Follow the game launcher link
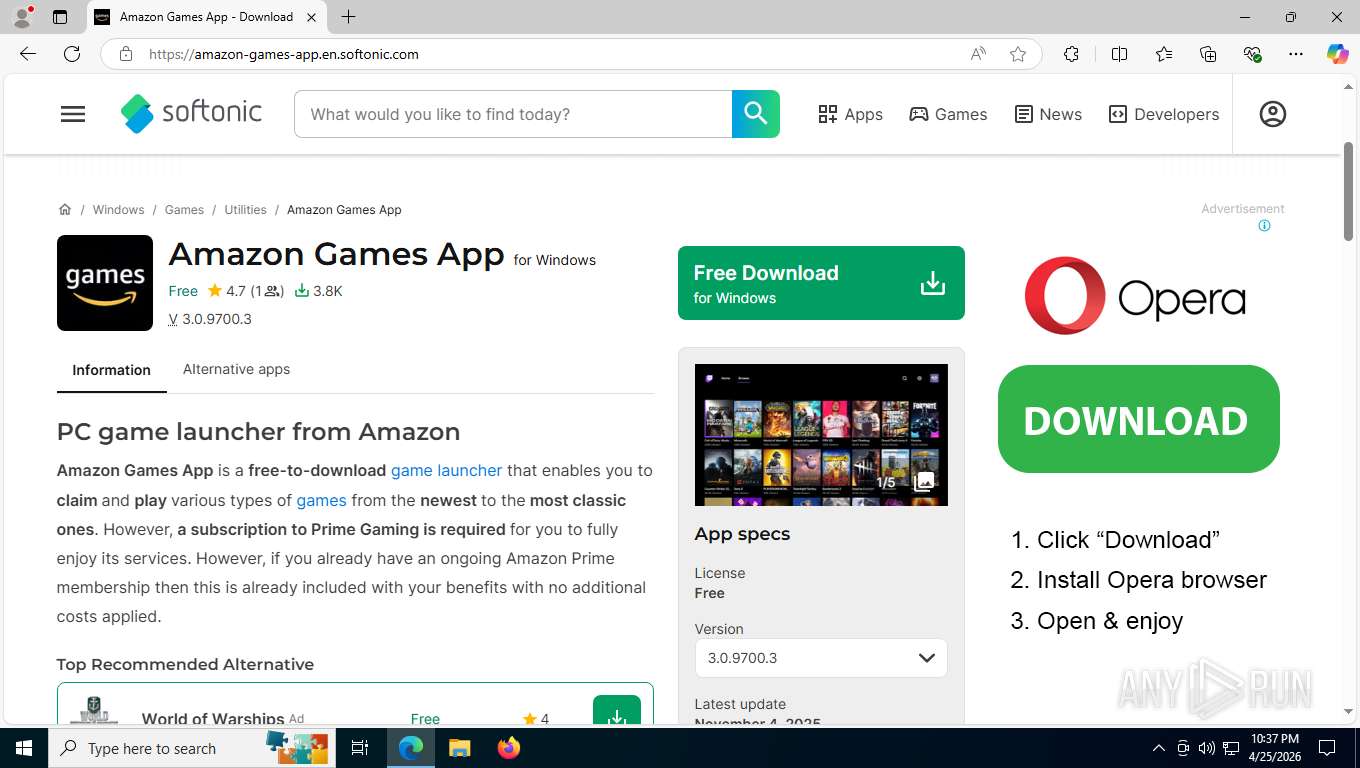 pyautogui.click(x=446, y=470)
